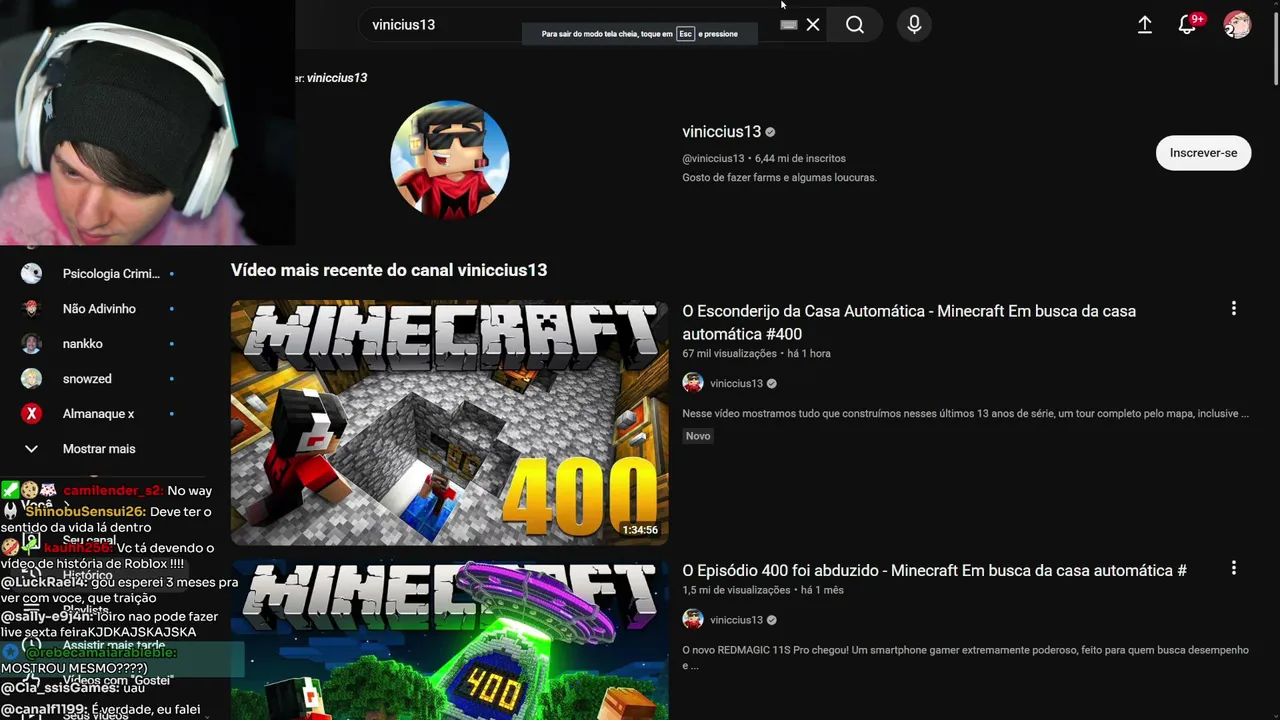Open the upload icon in the top bar
The width and height of the screenshot is (1280, 720).
(x=1145, y=25)
